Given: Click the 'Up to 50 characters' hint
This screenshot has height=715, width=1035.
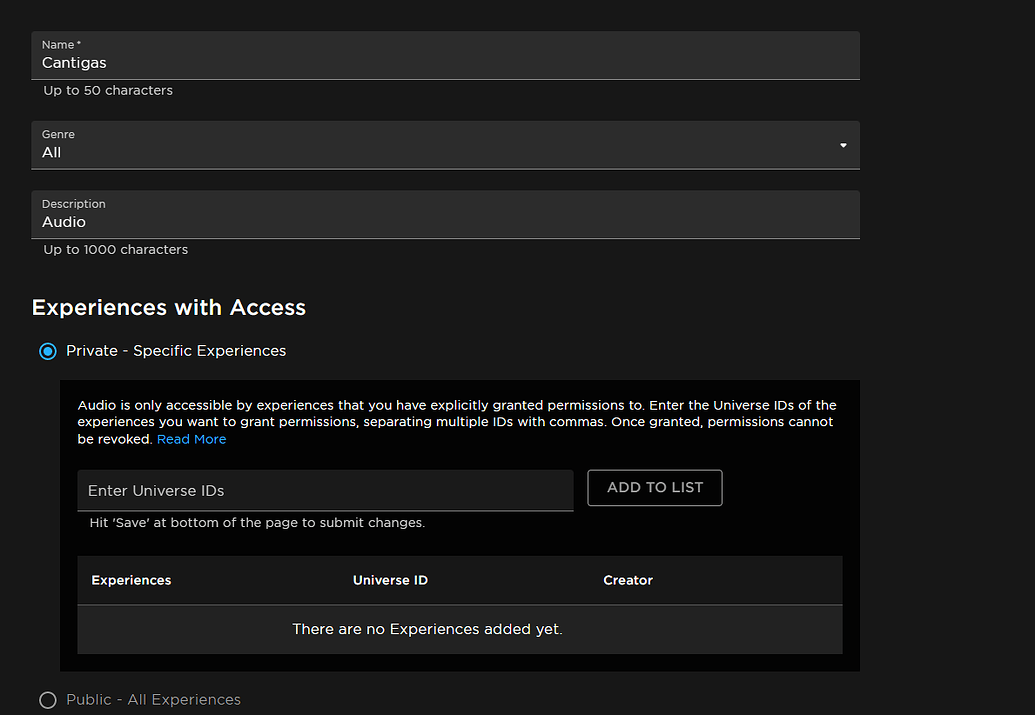Looking at the screenshot, I should (108, 90).
